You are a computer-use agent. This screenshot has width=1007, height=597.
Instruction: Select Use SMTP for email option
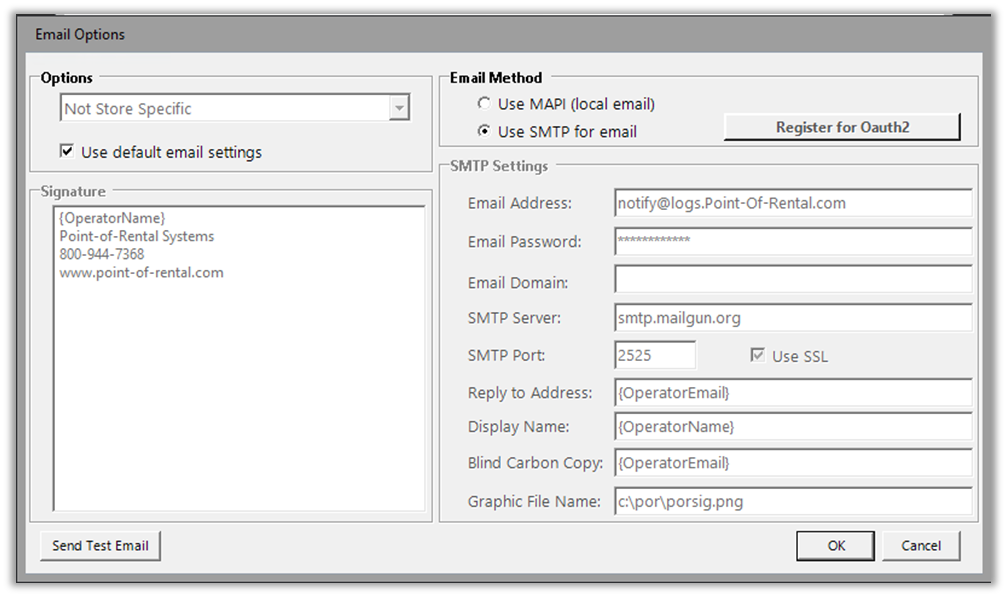click(485, 131)
